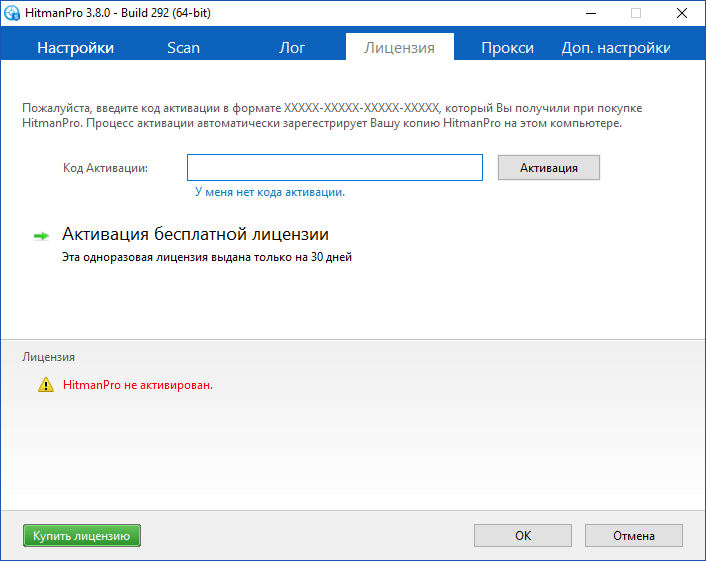Image resolution: width=706 pixels, height=561 pixels.
Task: Click the Лицензия section heading in lower panel
Action: 48,357
